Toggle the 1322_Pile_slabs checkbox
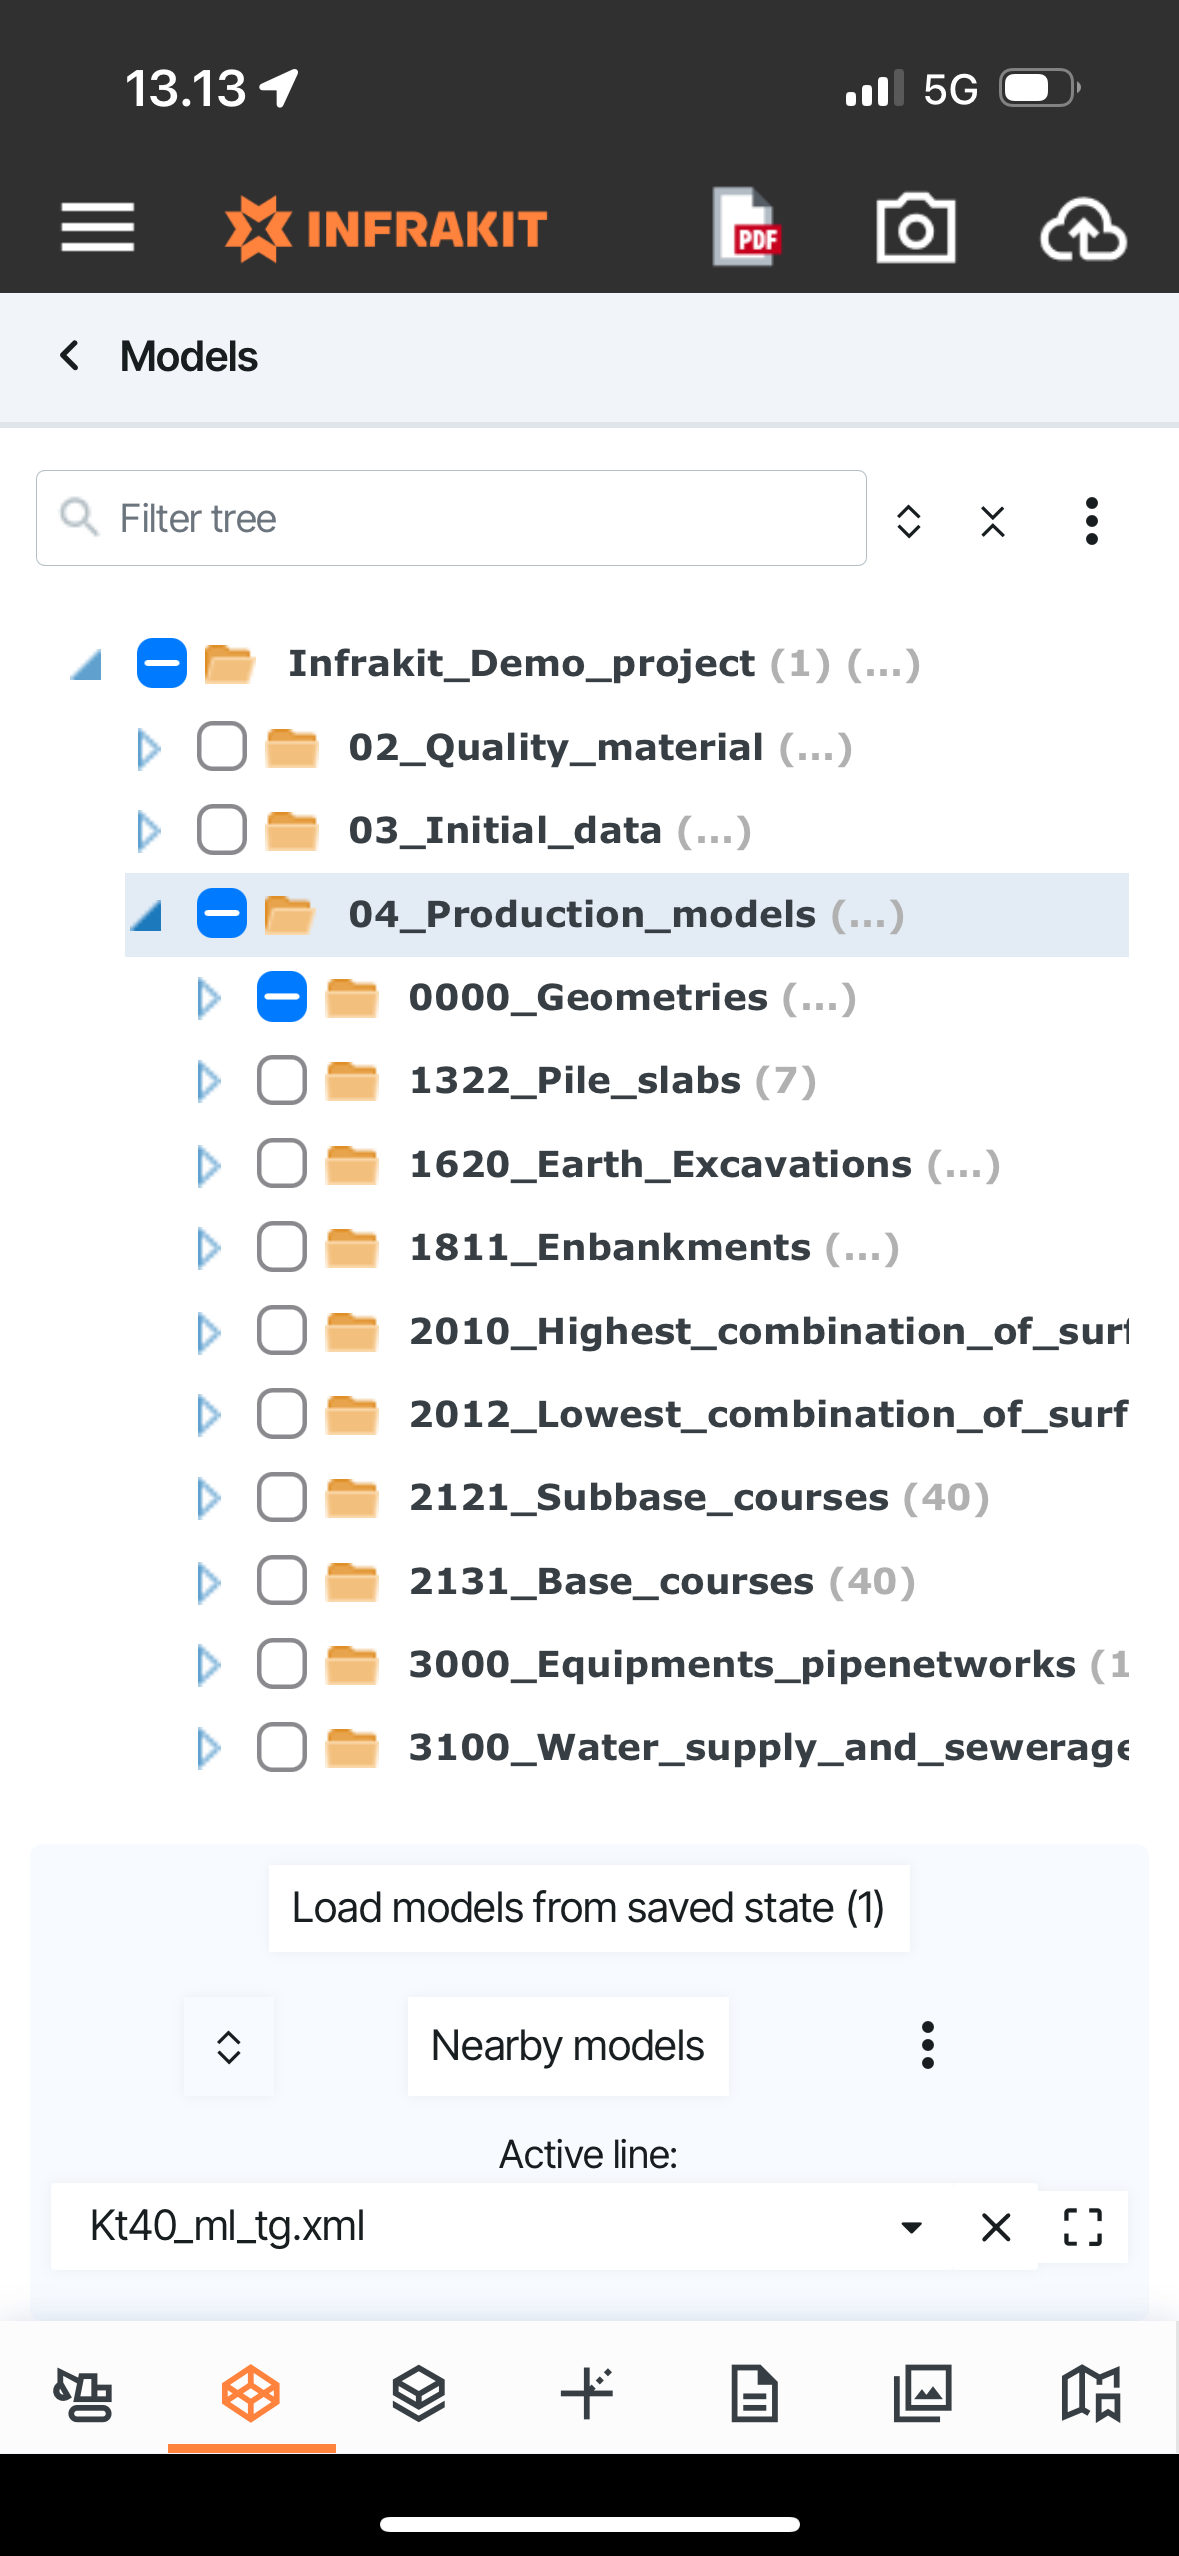Viewport: 1179px width, 2556px height. pos(282,1081)
